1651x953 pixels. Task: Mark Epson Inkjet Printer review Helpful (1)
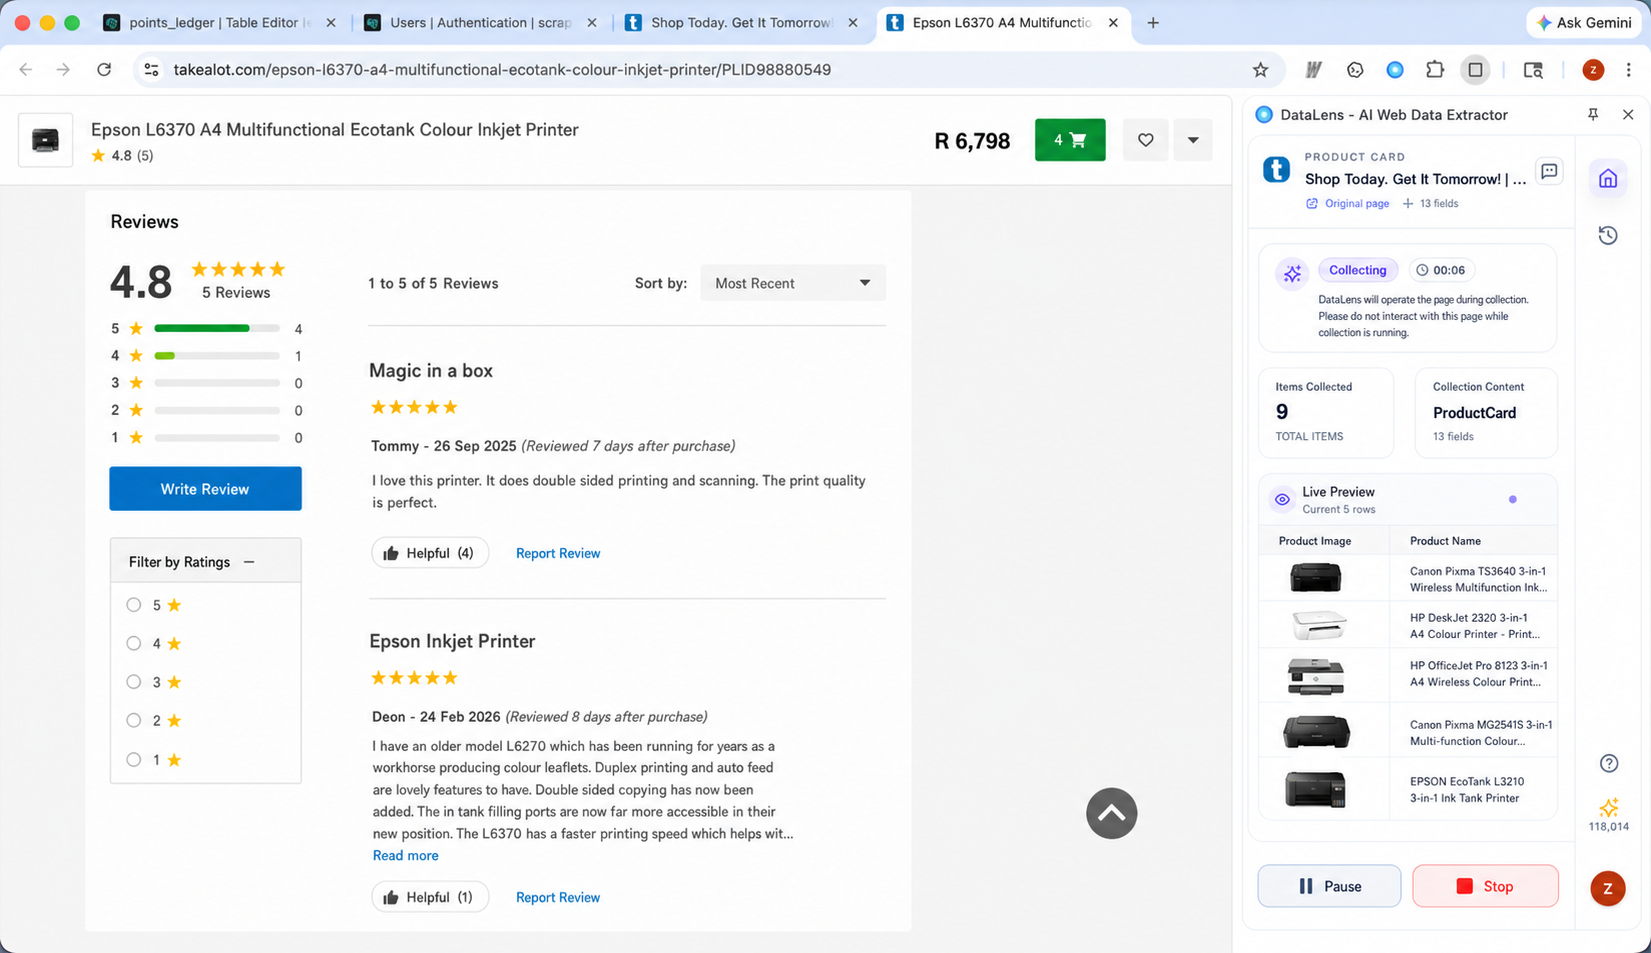click(x=430, y=897)
